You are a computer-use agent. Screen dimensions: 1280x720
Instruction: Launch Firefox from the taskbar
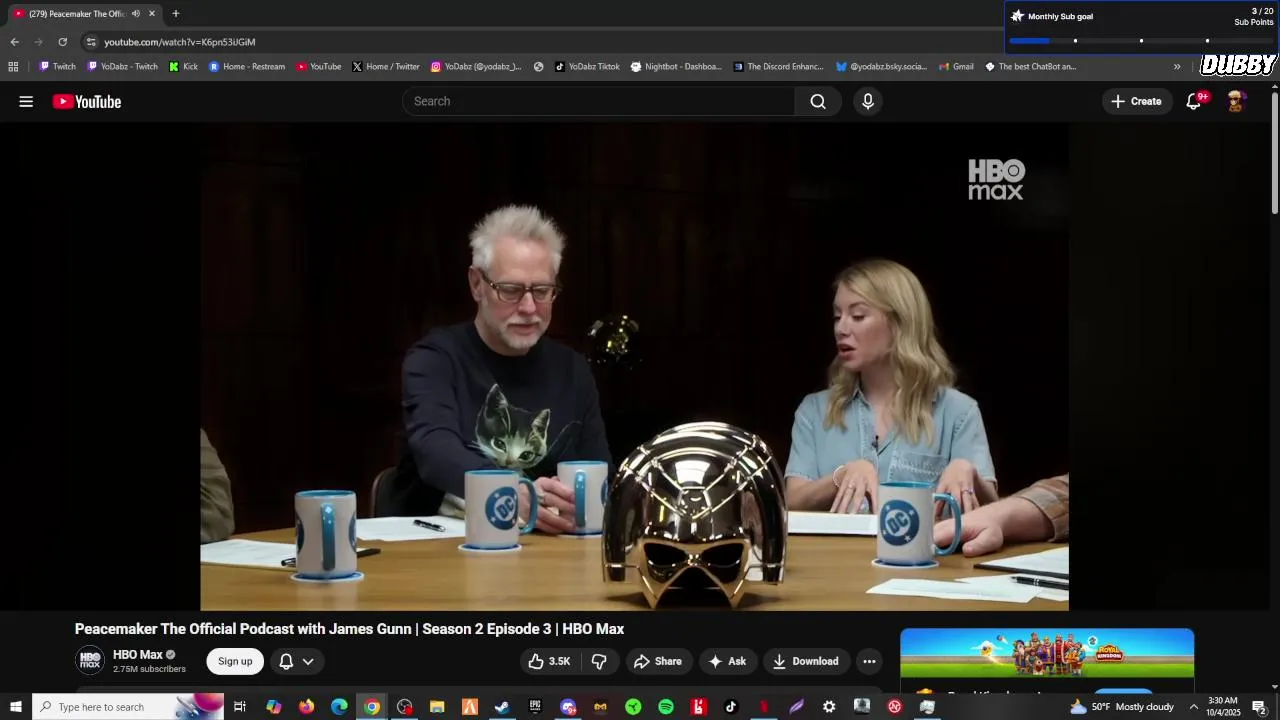(x=306, y=707)
